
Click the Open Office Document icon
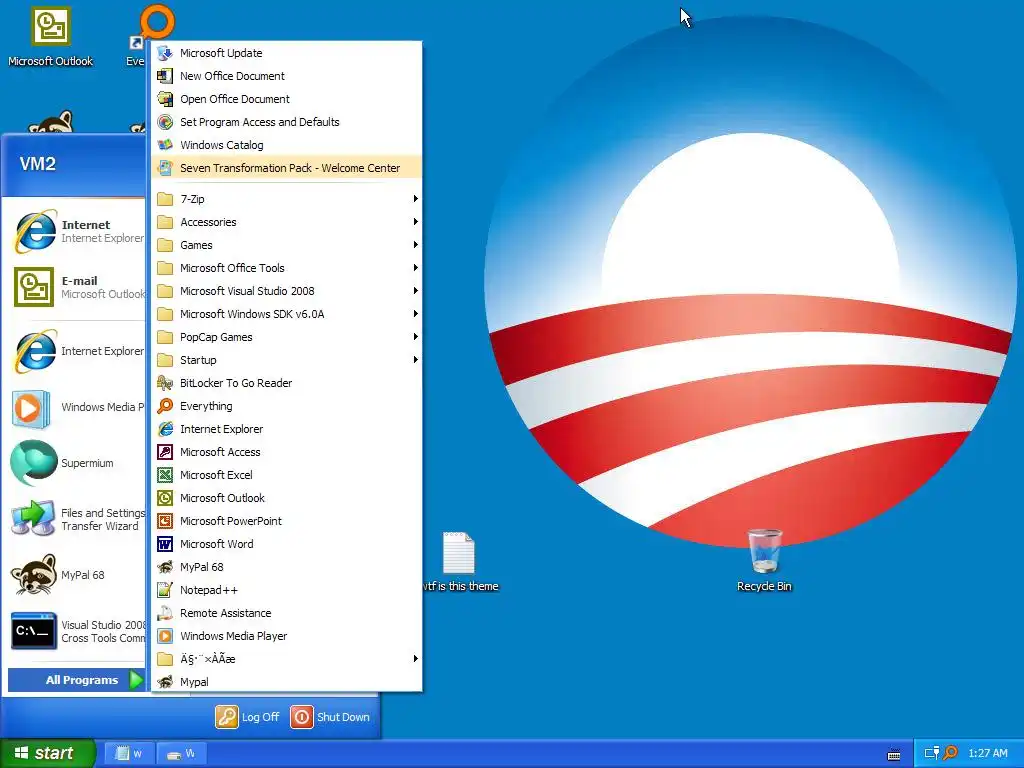(x=165, y=99)
